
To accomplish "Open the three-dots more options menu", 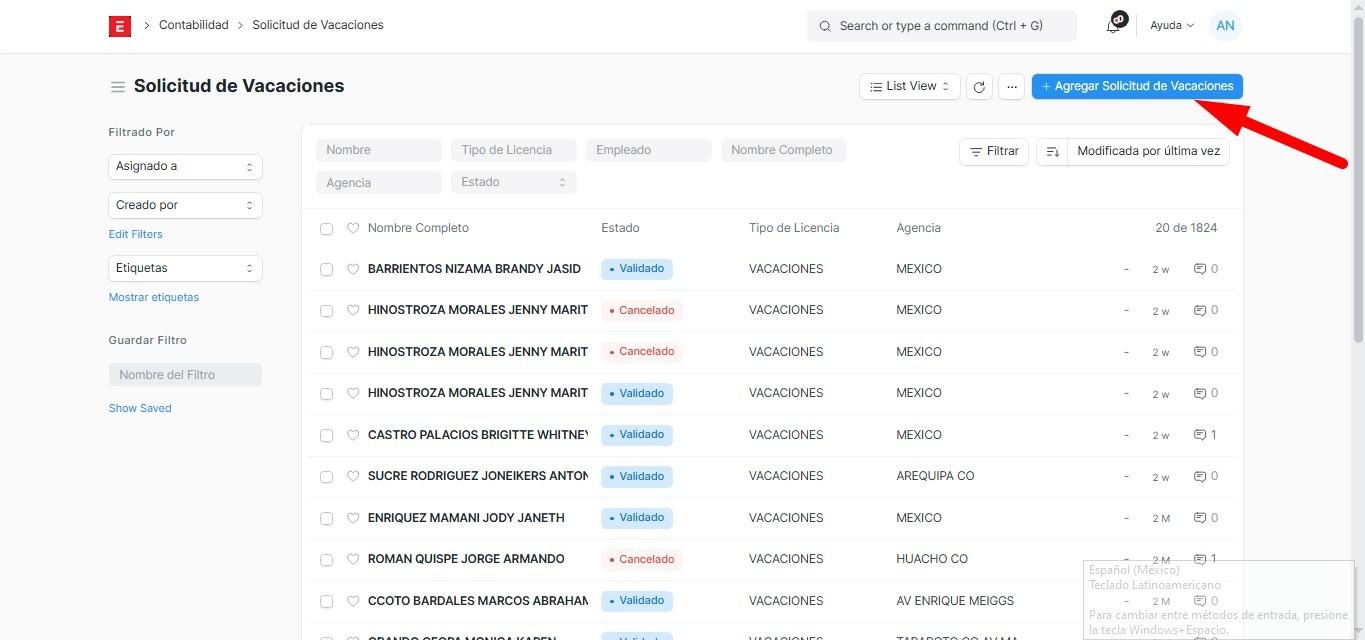I will coord(1012,87).
